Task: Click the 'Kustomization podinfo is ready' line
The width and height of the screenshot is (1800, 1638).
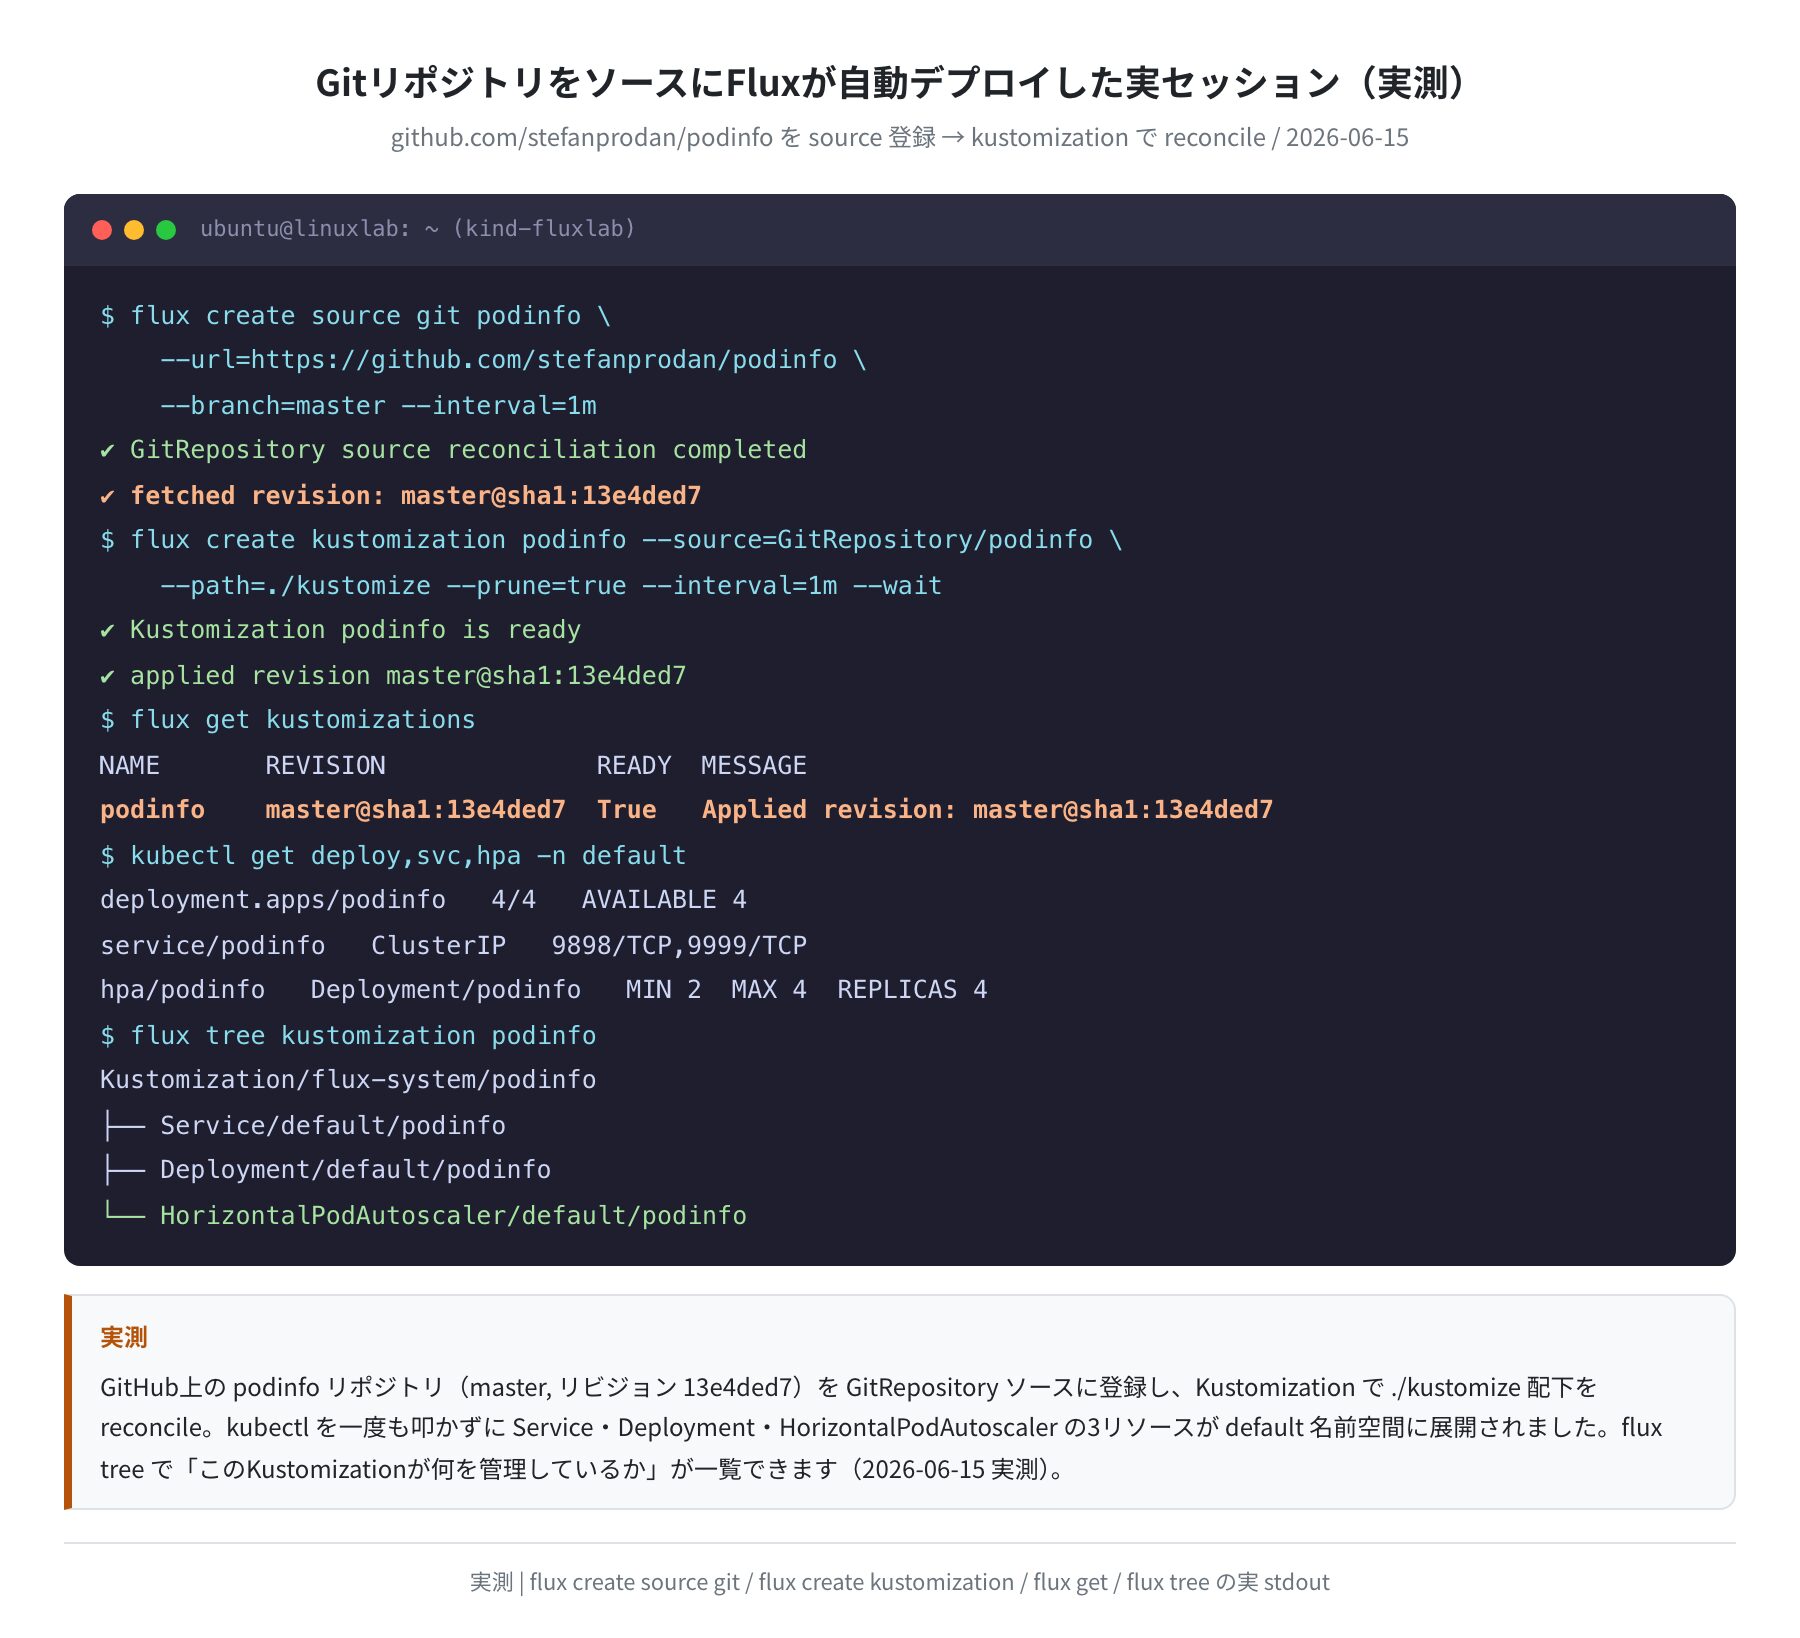Action: (x=340, y=630)
